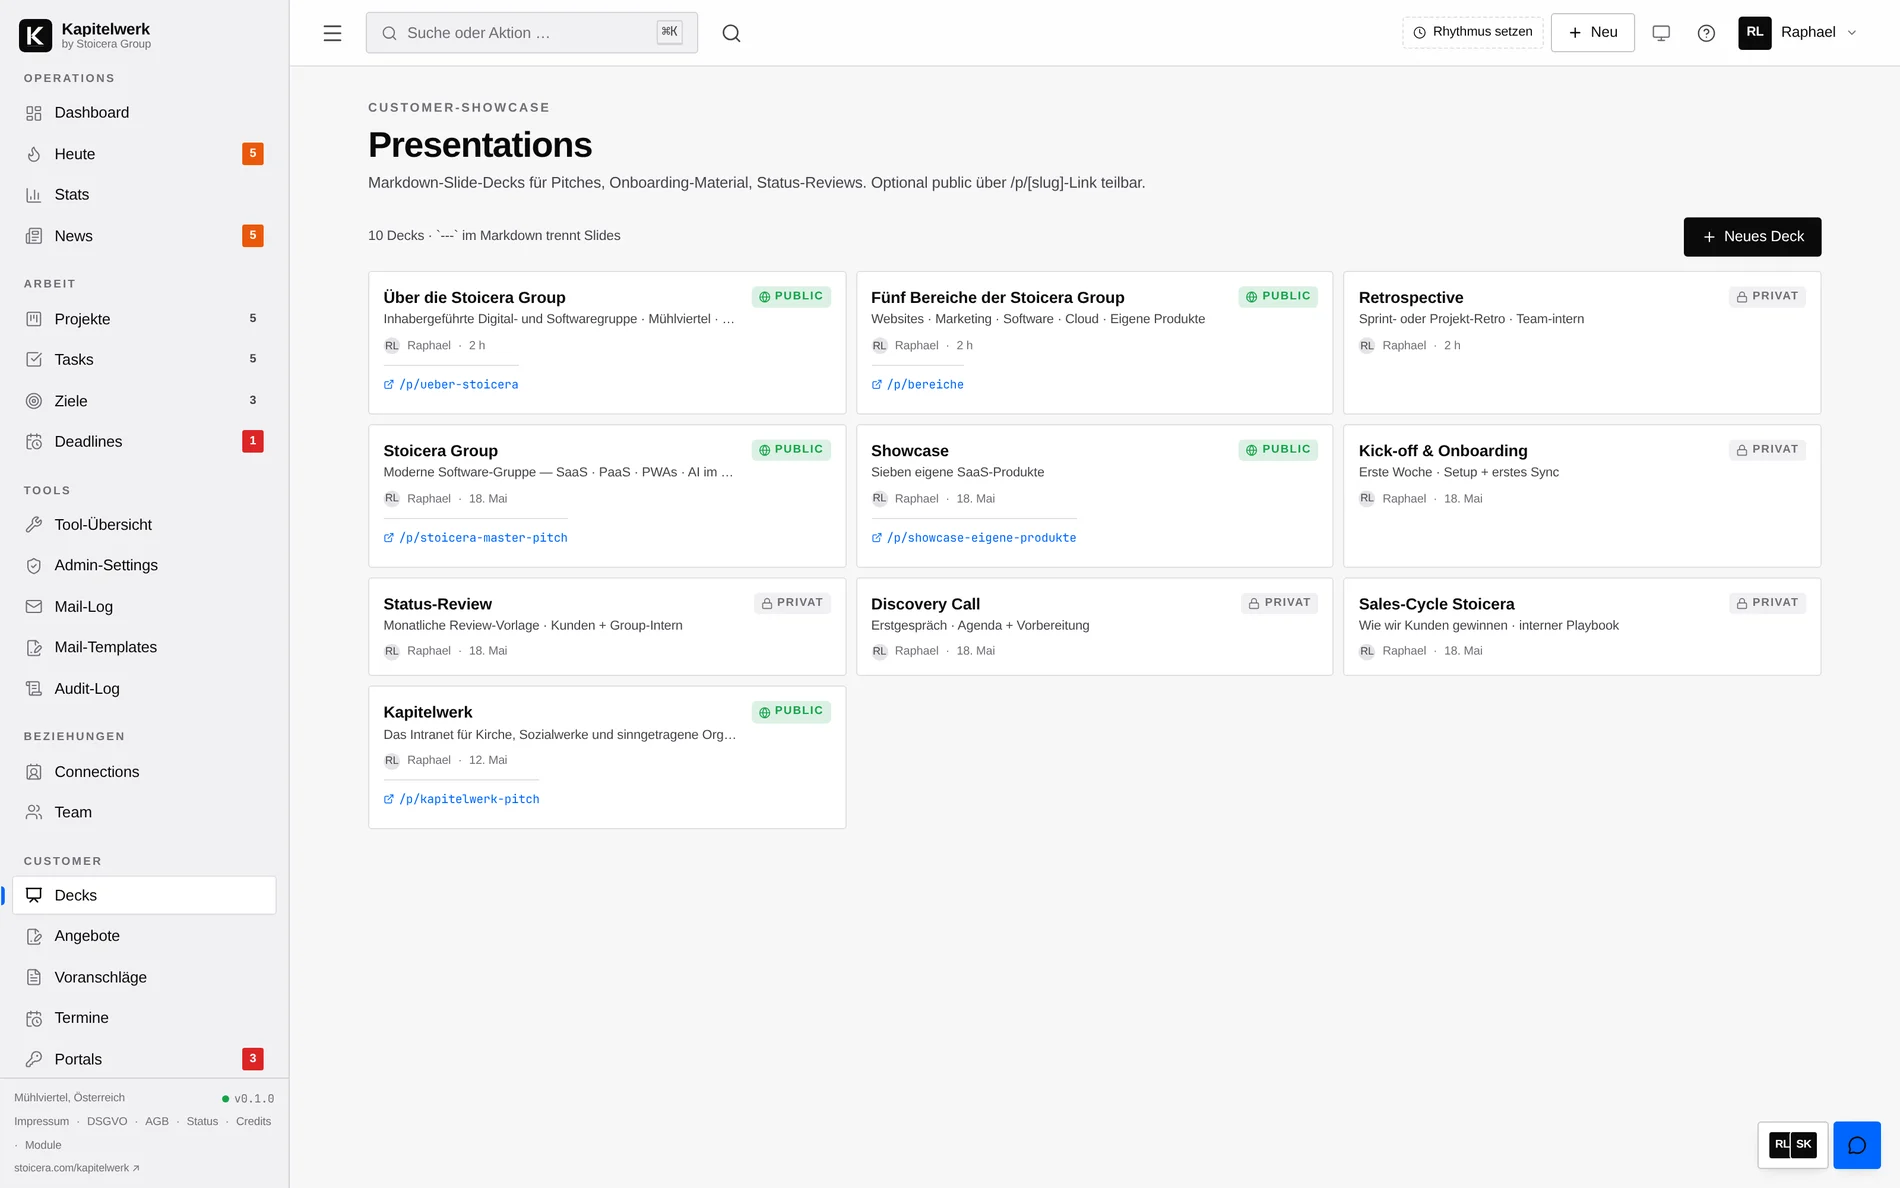Click the Connections contact icon

pos(34,772)
